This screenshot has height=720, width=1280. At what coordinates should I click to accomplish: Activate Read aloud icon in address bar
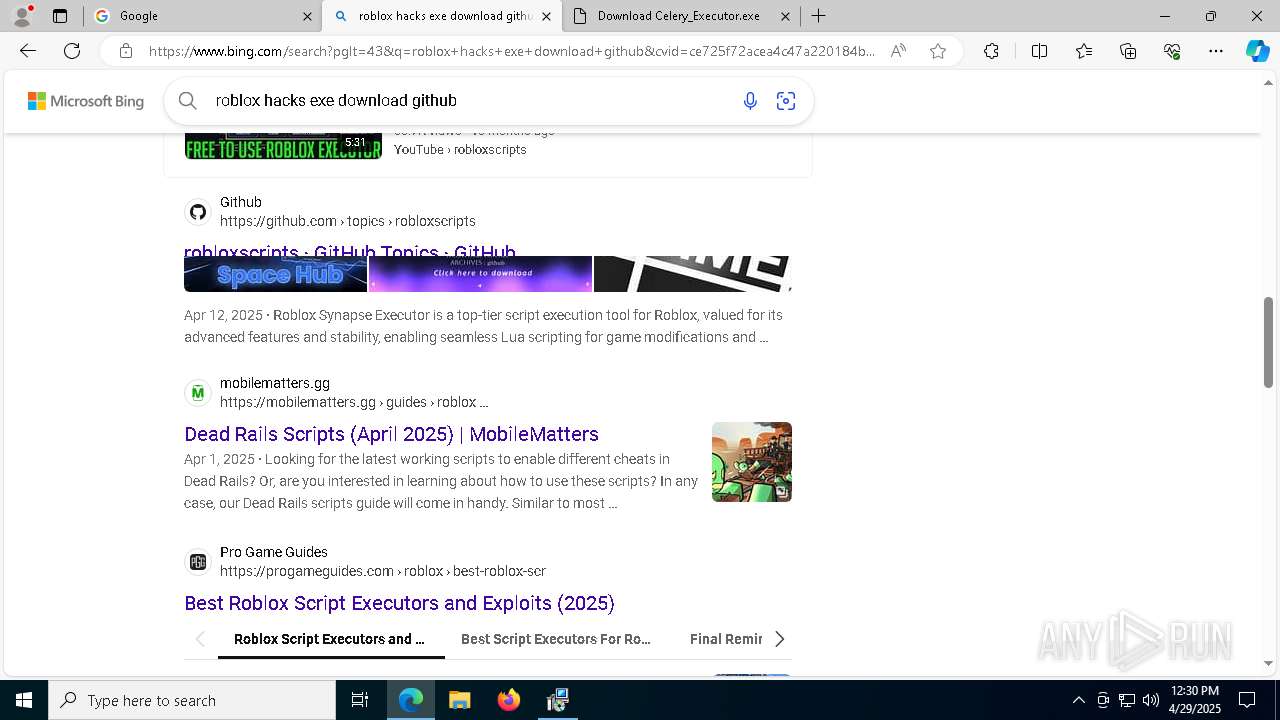pyautogui.click(x=898, y=51)
